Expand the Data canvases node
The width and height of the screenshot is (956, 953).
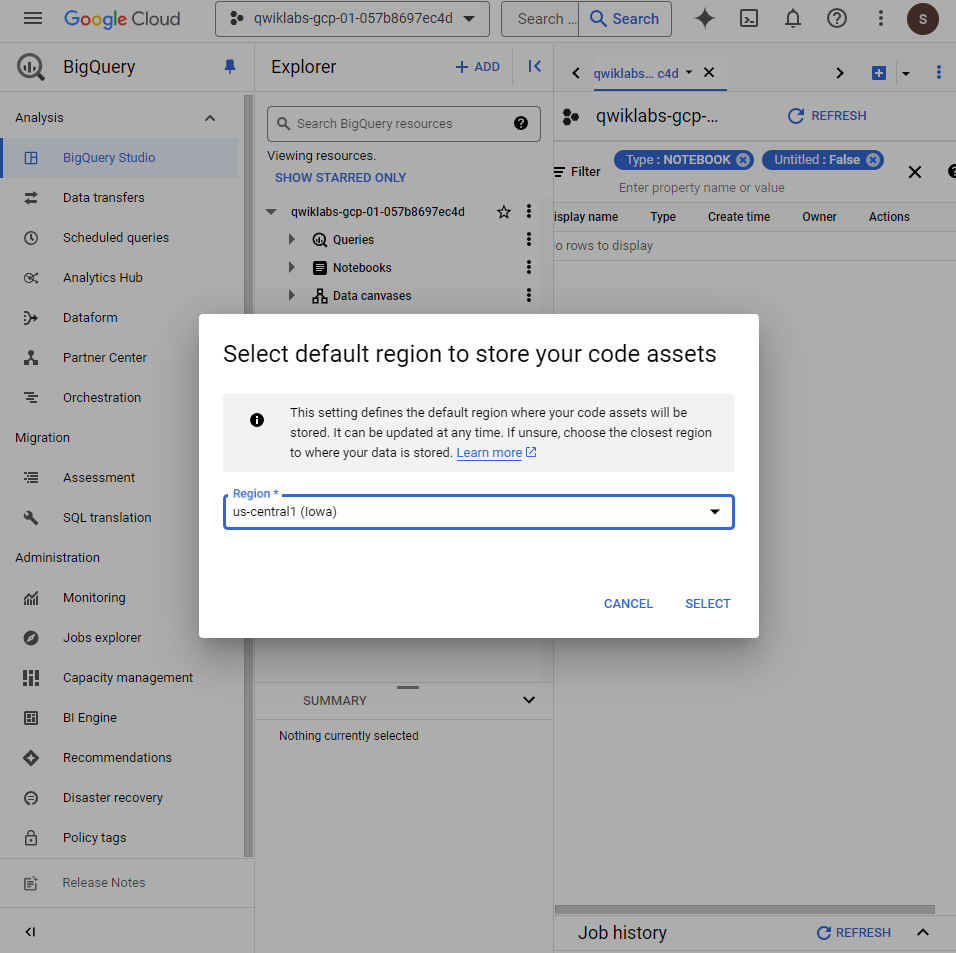pos(291,295)
